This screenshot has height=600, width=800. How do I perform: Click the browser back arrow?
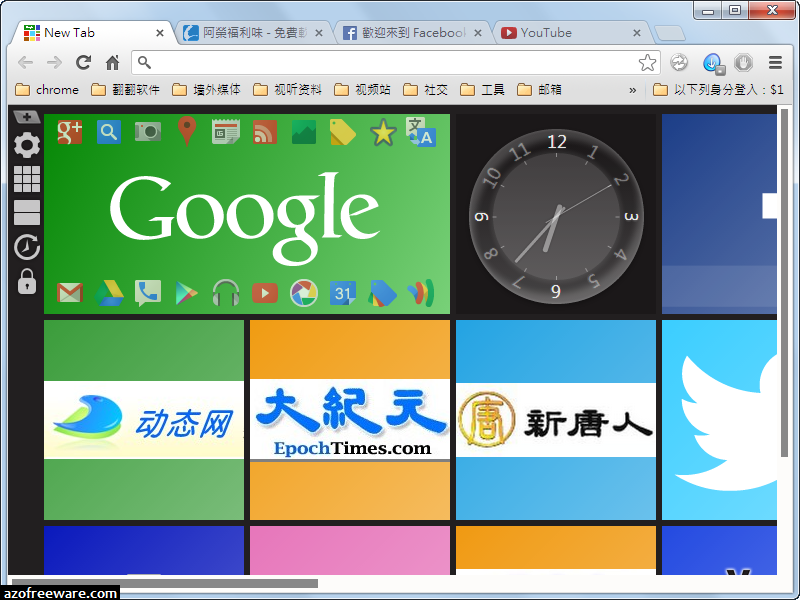[26, 63]
